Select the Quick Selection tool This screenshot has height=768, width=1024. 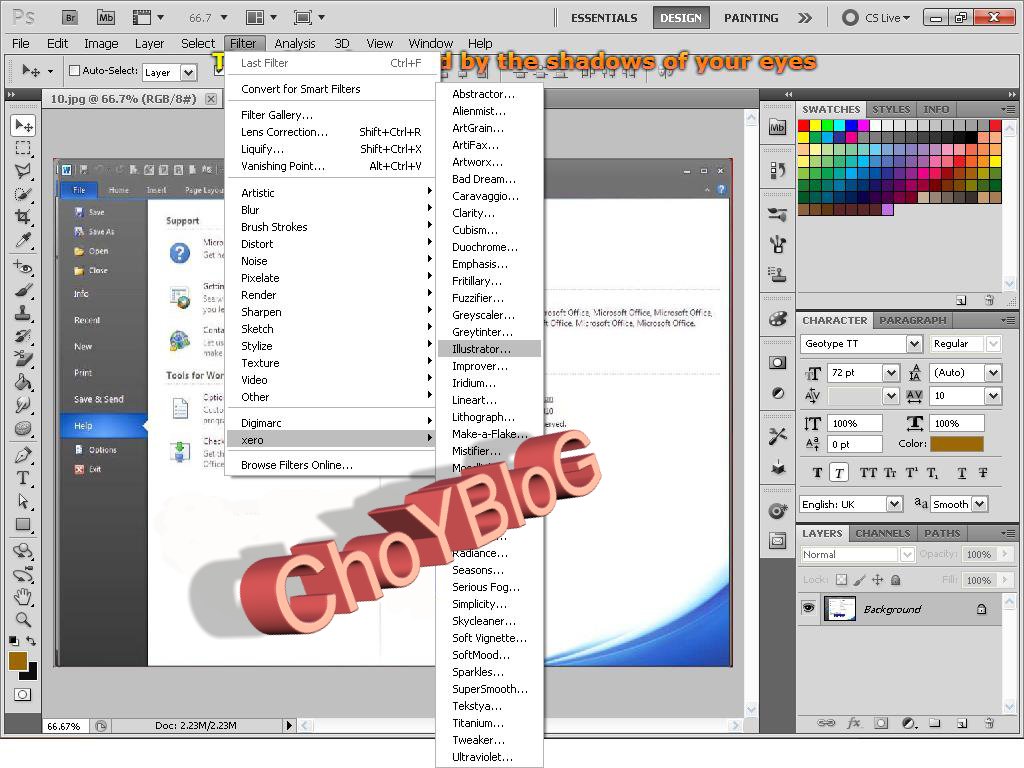(23, 194)
